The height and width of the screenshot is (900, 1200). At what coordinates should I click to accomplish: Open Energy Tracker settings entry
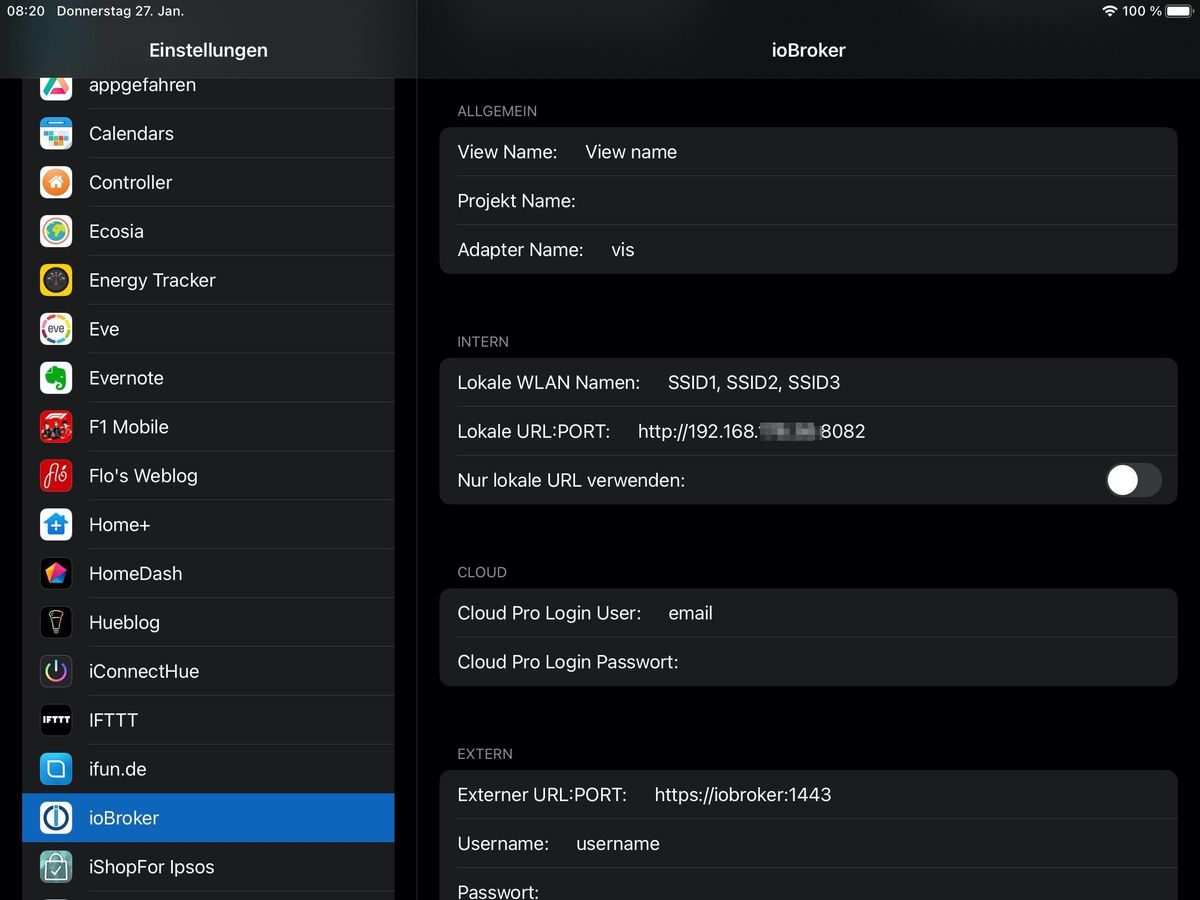click(208, 280)
